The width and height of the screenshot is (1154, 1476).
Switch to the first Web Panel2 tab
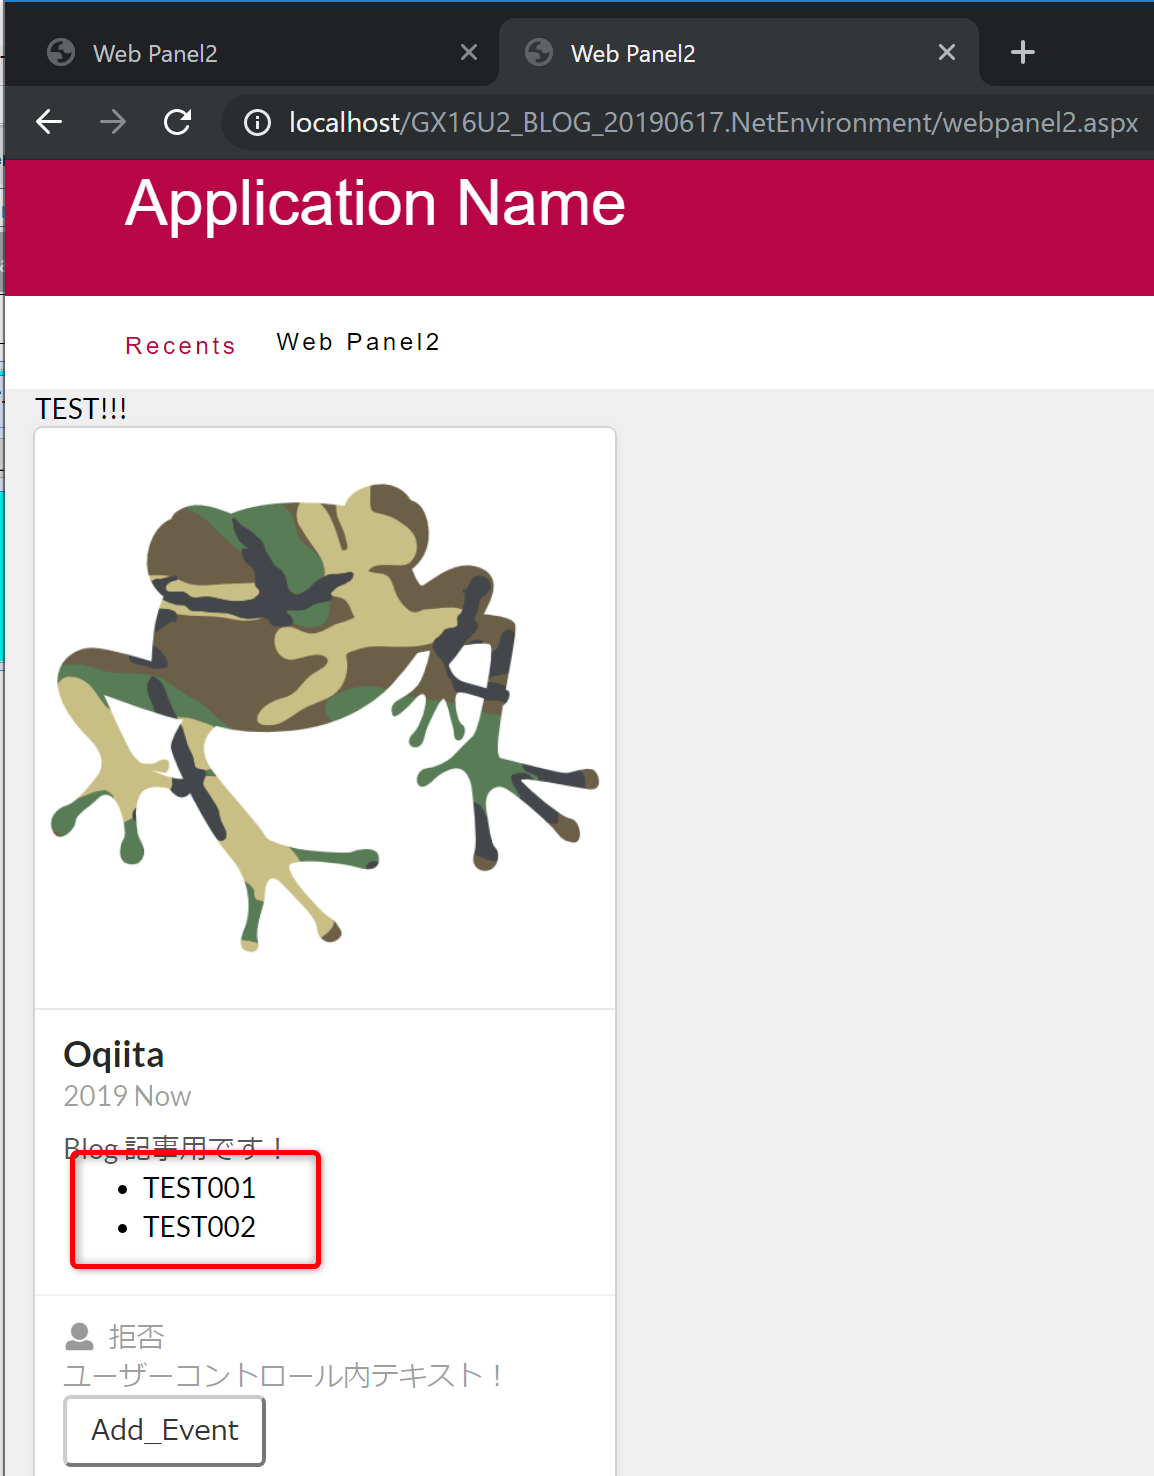pos(250,52)
